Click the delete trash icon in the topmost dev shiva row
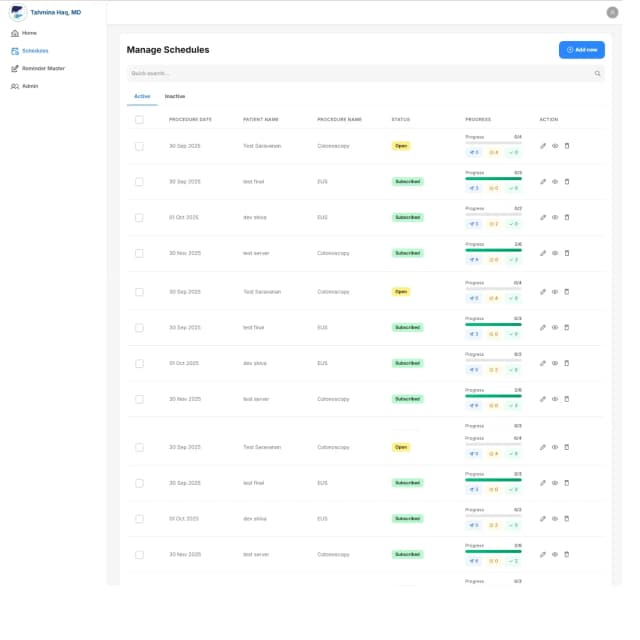 pos(567,217)
